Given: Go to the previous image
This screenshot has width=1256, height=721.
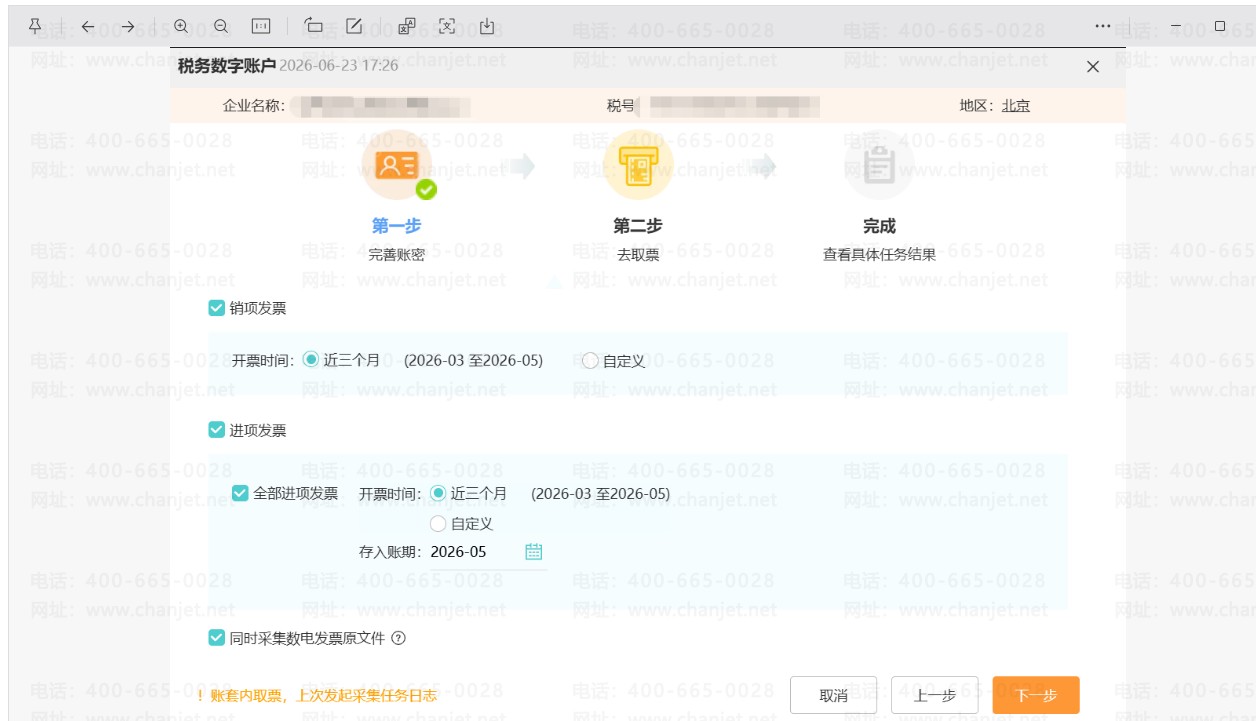Looking at the screenshot, I should 87,25.
